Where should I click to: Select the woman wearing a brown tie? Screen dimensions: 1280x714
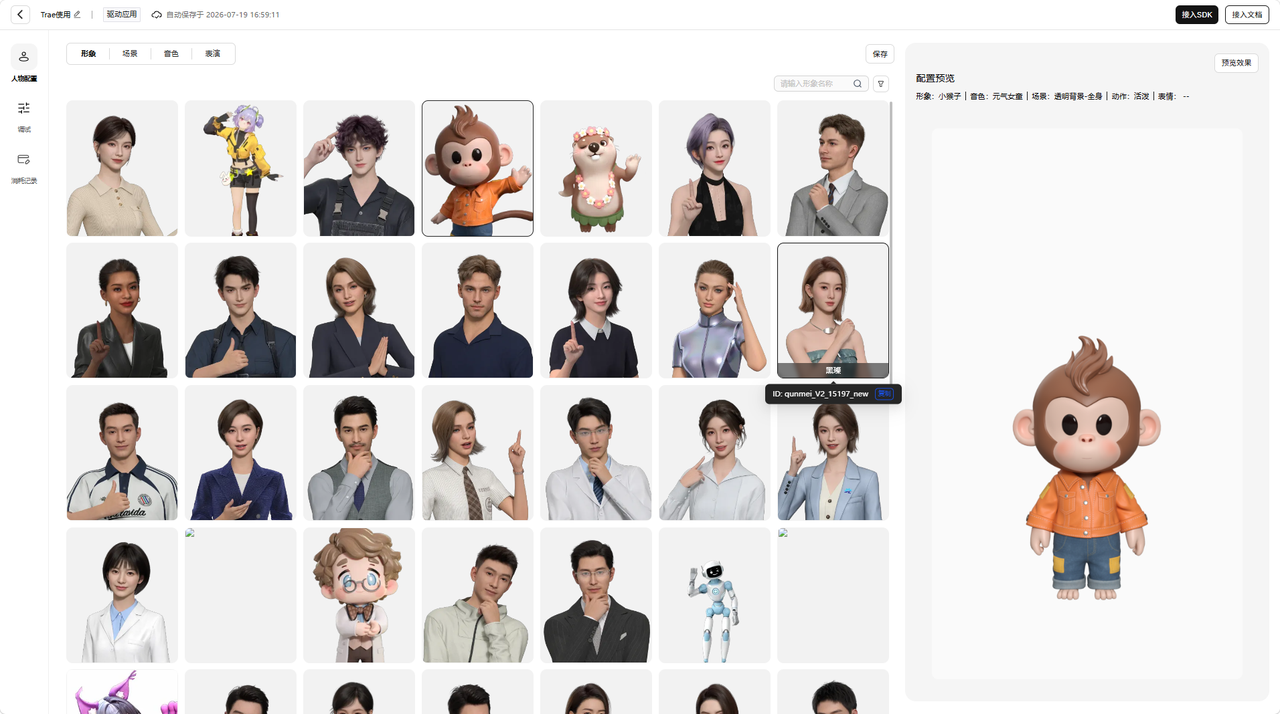click(478, 453)
